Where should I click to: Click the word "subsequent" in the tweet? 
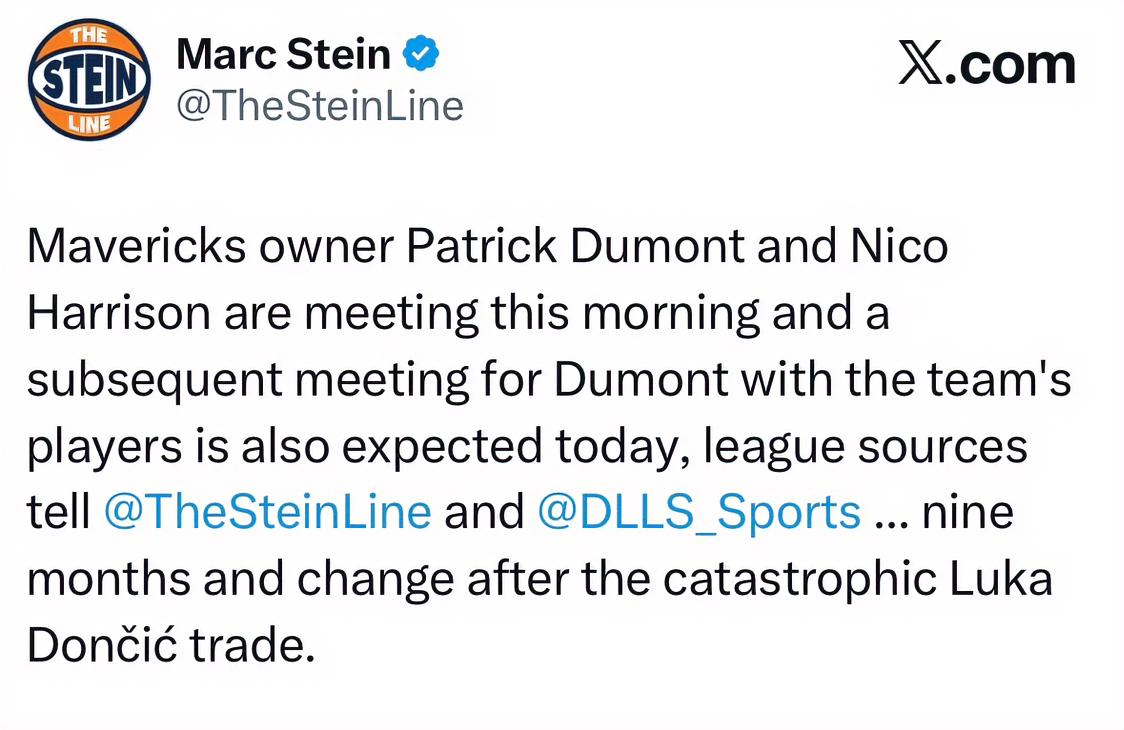(x=156, y=380)
